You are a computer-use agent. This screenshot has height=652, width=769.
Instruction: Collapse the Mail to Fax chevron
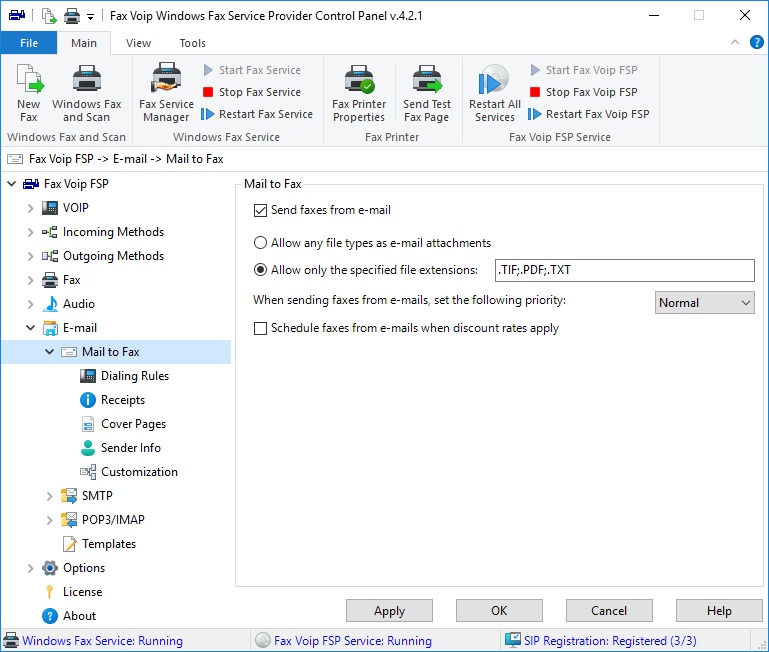50,352
